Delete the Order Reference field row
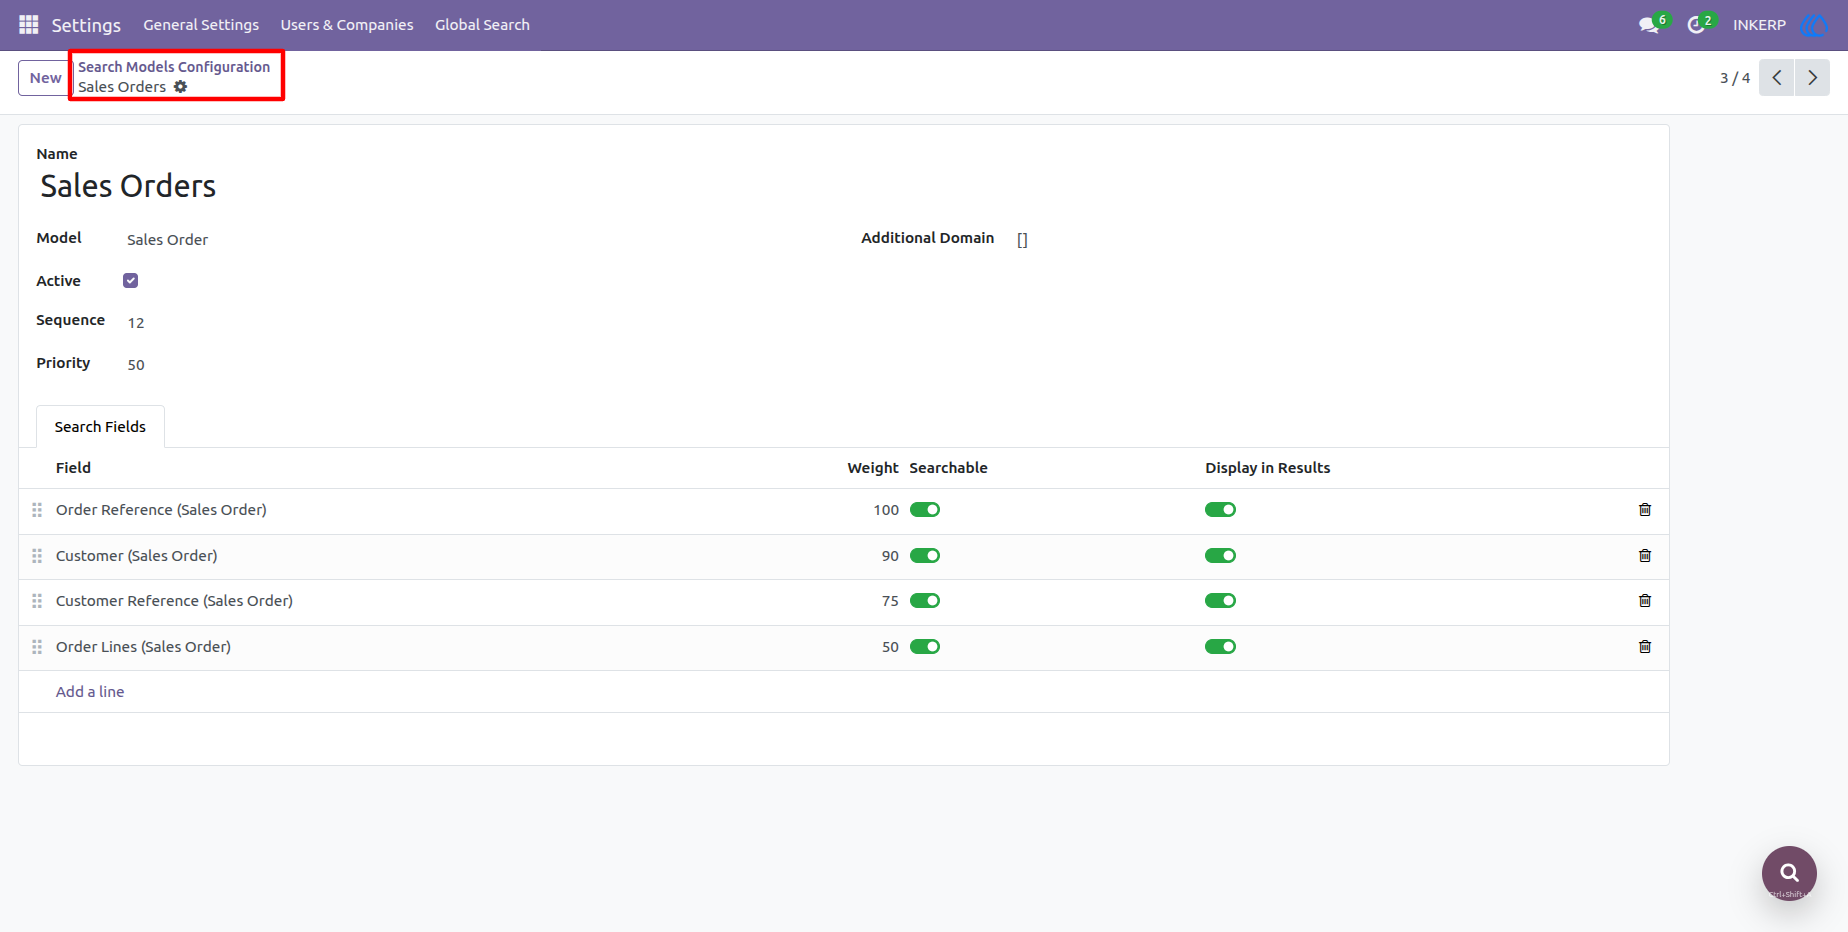The width and height of the screenshot is (1848, 932). click(1645, 510)
